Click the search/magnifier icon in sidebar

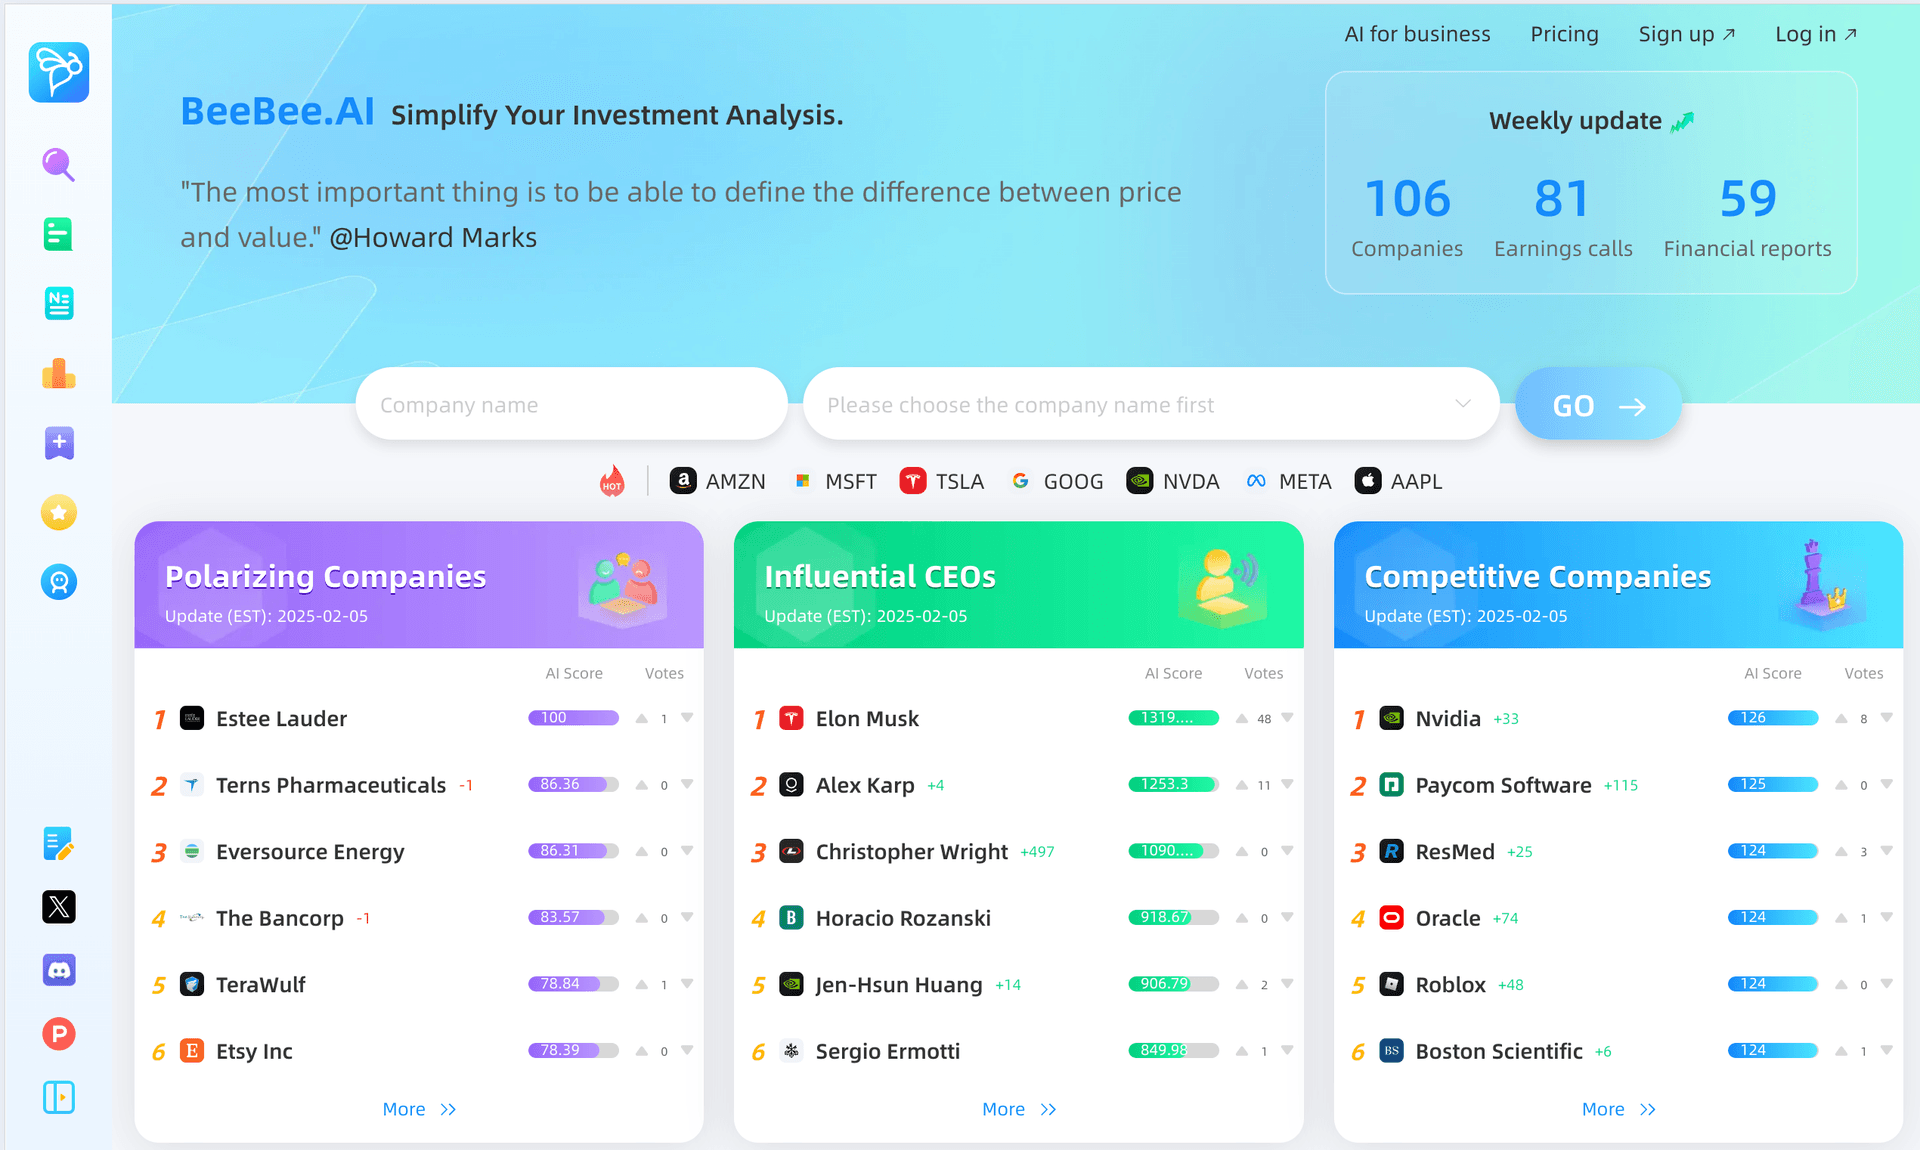[x=59, y=164]
